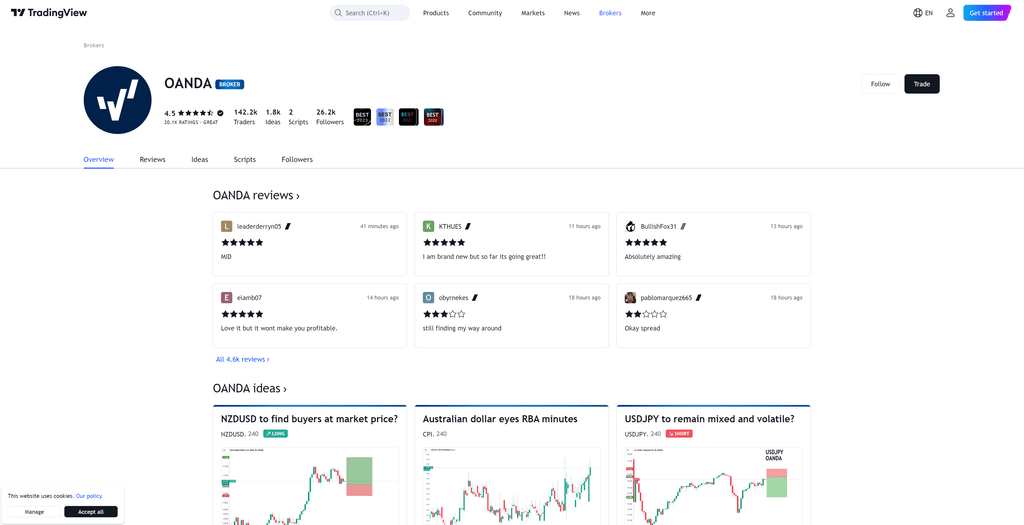Open the Best 2023 award badge

pos(362,117)
